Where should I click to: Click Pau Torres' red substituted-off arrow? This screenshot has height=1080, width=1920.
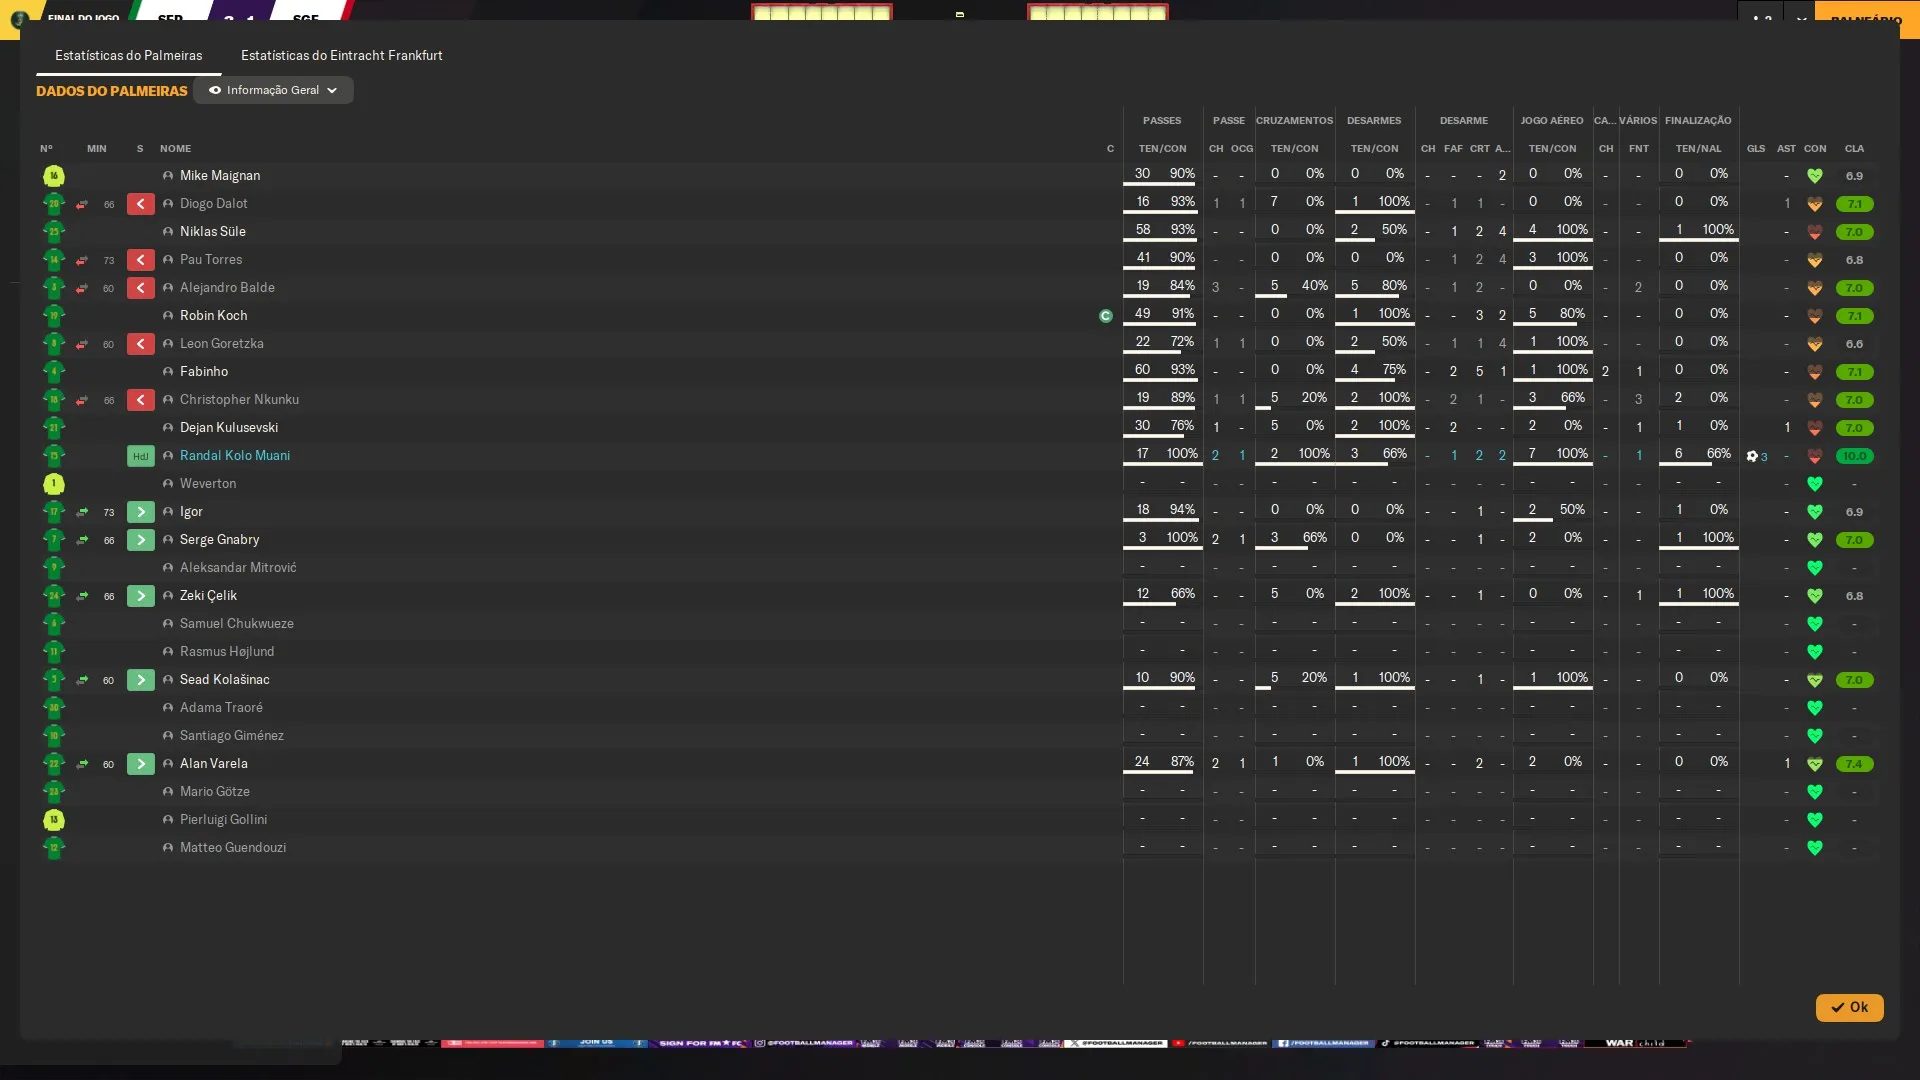click(140, 260)
